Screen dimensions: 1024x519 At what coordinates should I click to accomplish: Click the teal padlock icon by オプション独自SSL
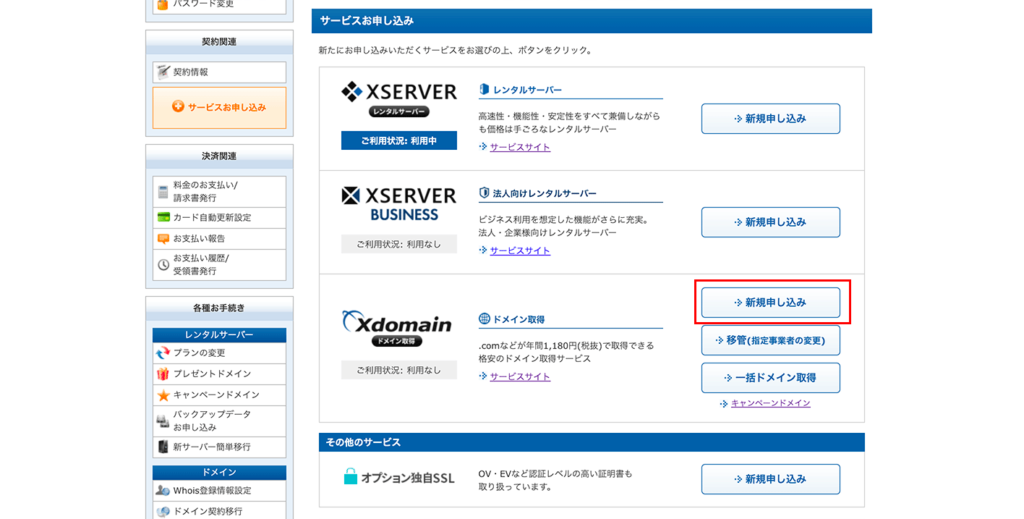click(351, 477)
